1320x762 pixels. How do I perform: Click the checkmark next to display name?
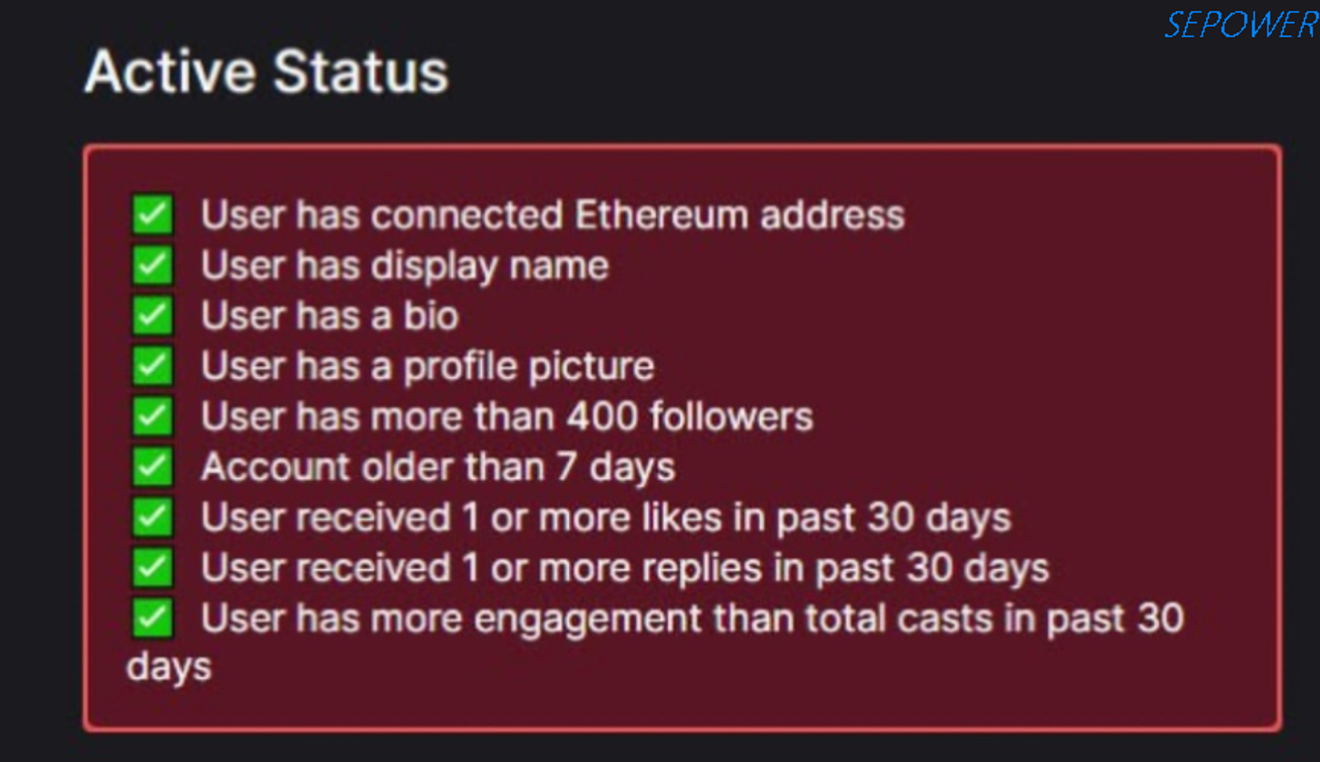click(x=152, y=266)
